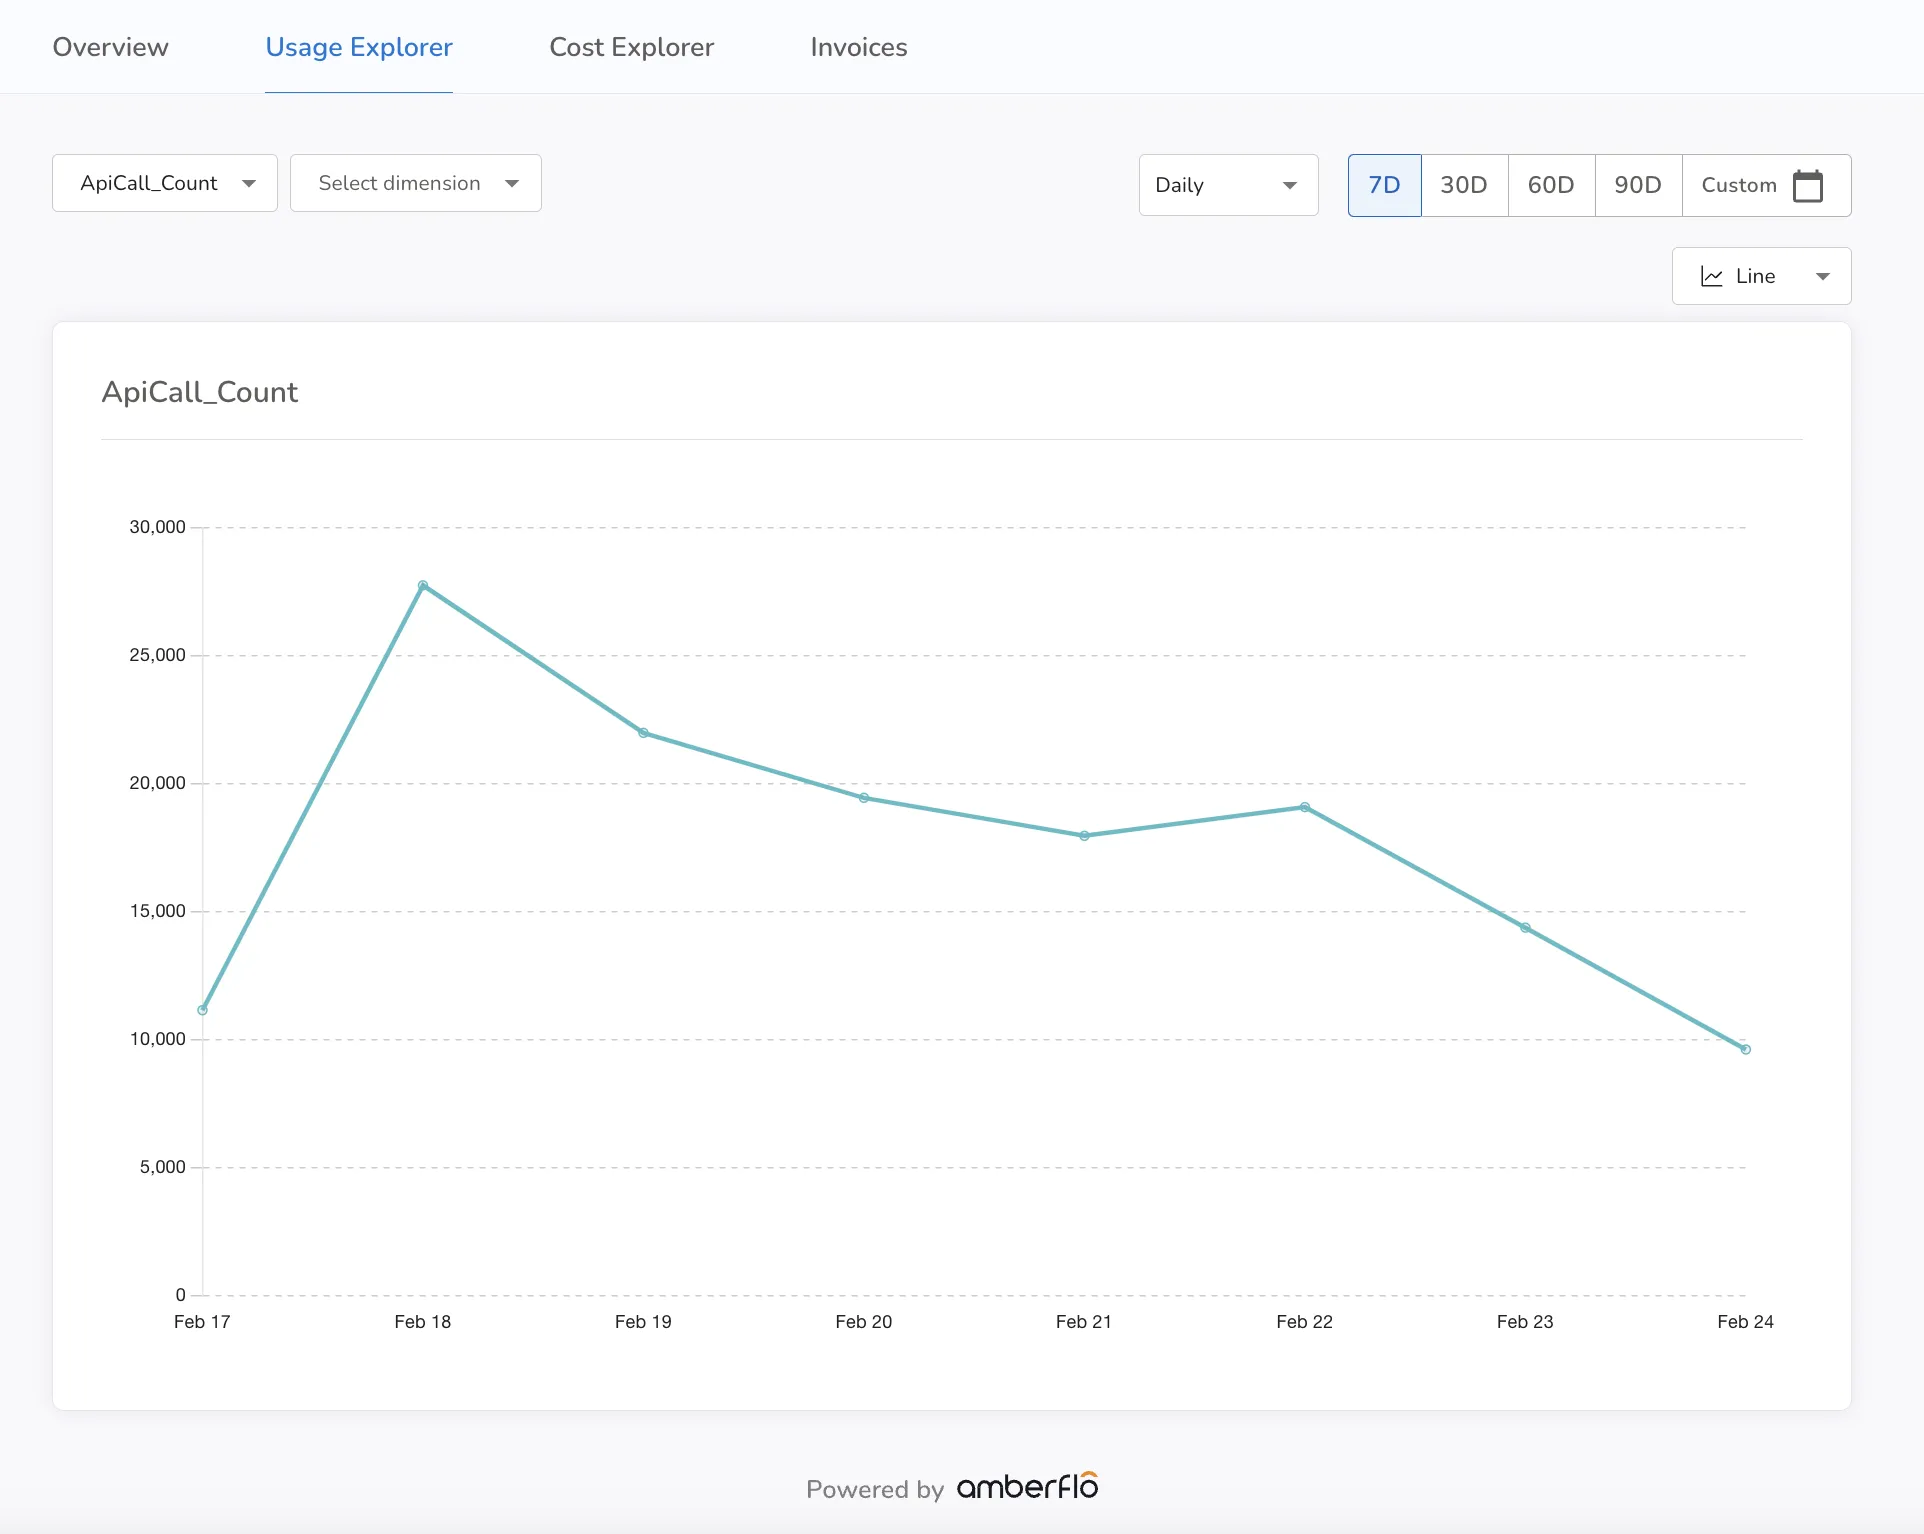The image size is (1924, 1534).
Task: Click the amberflo logo
Action: tap(1027, 1486)
